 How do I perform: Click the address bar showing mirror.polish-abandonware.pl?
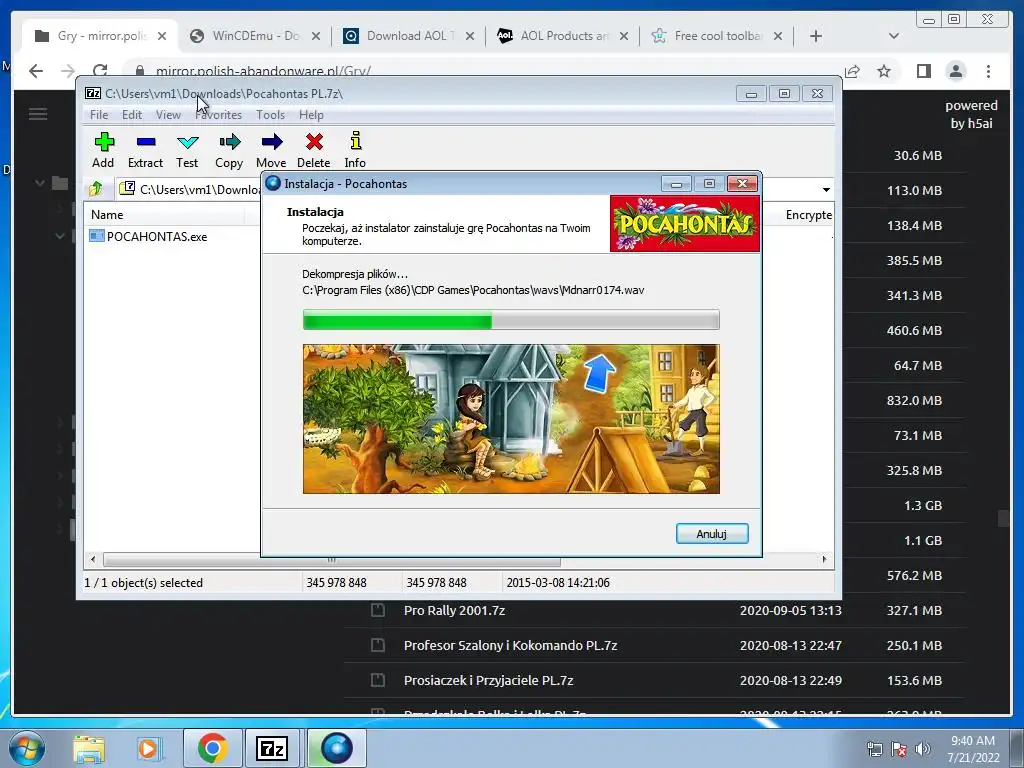pos(263,71)
